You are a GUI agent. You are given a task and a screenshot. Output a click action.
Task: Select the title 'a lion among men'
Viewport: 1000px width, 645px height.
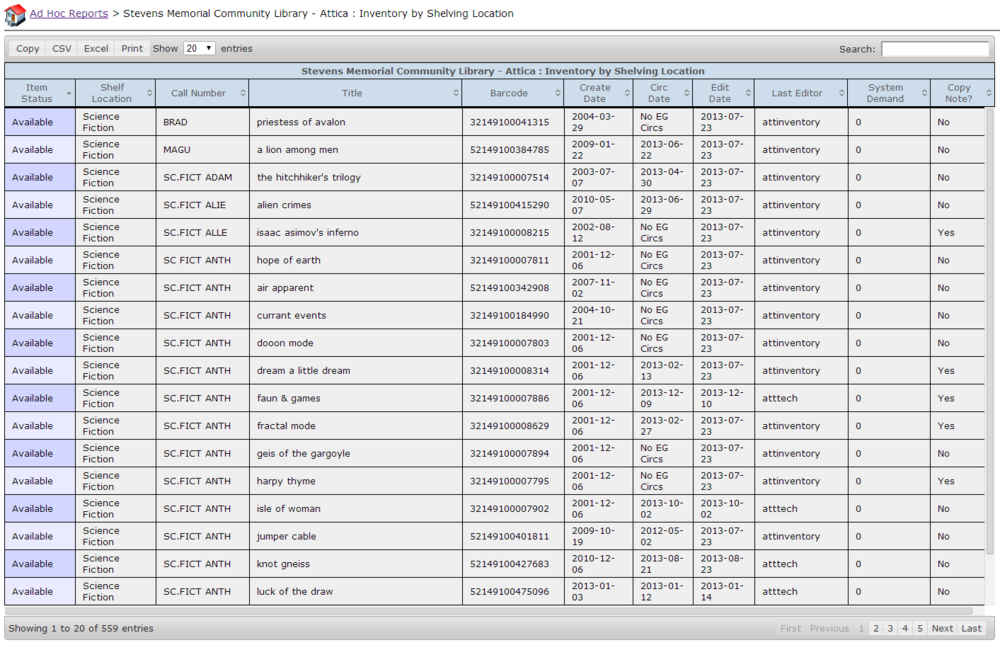(x=297, y=150)
